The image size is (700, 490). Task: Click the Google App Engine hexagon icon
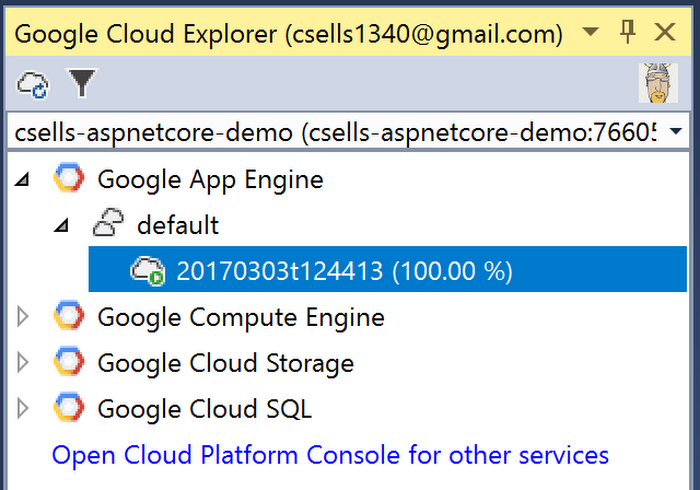pyautogui.click(x=68, y=178)
